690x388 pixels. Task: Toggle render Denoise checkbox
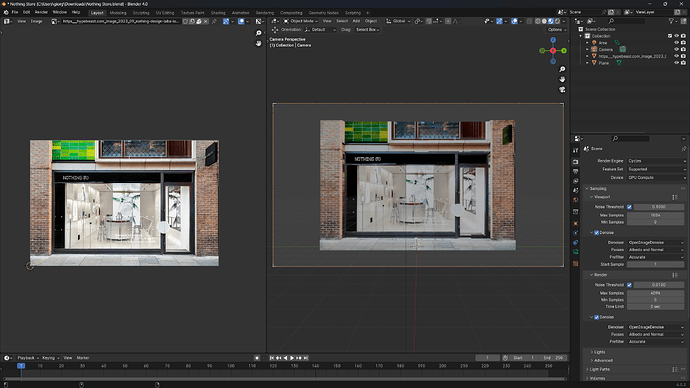click(597, 317)
